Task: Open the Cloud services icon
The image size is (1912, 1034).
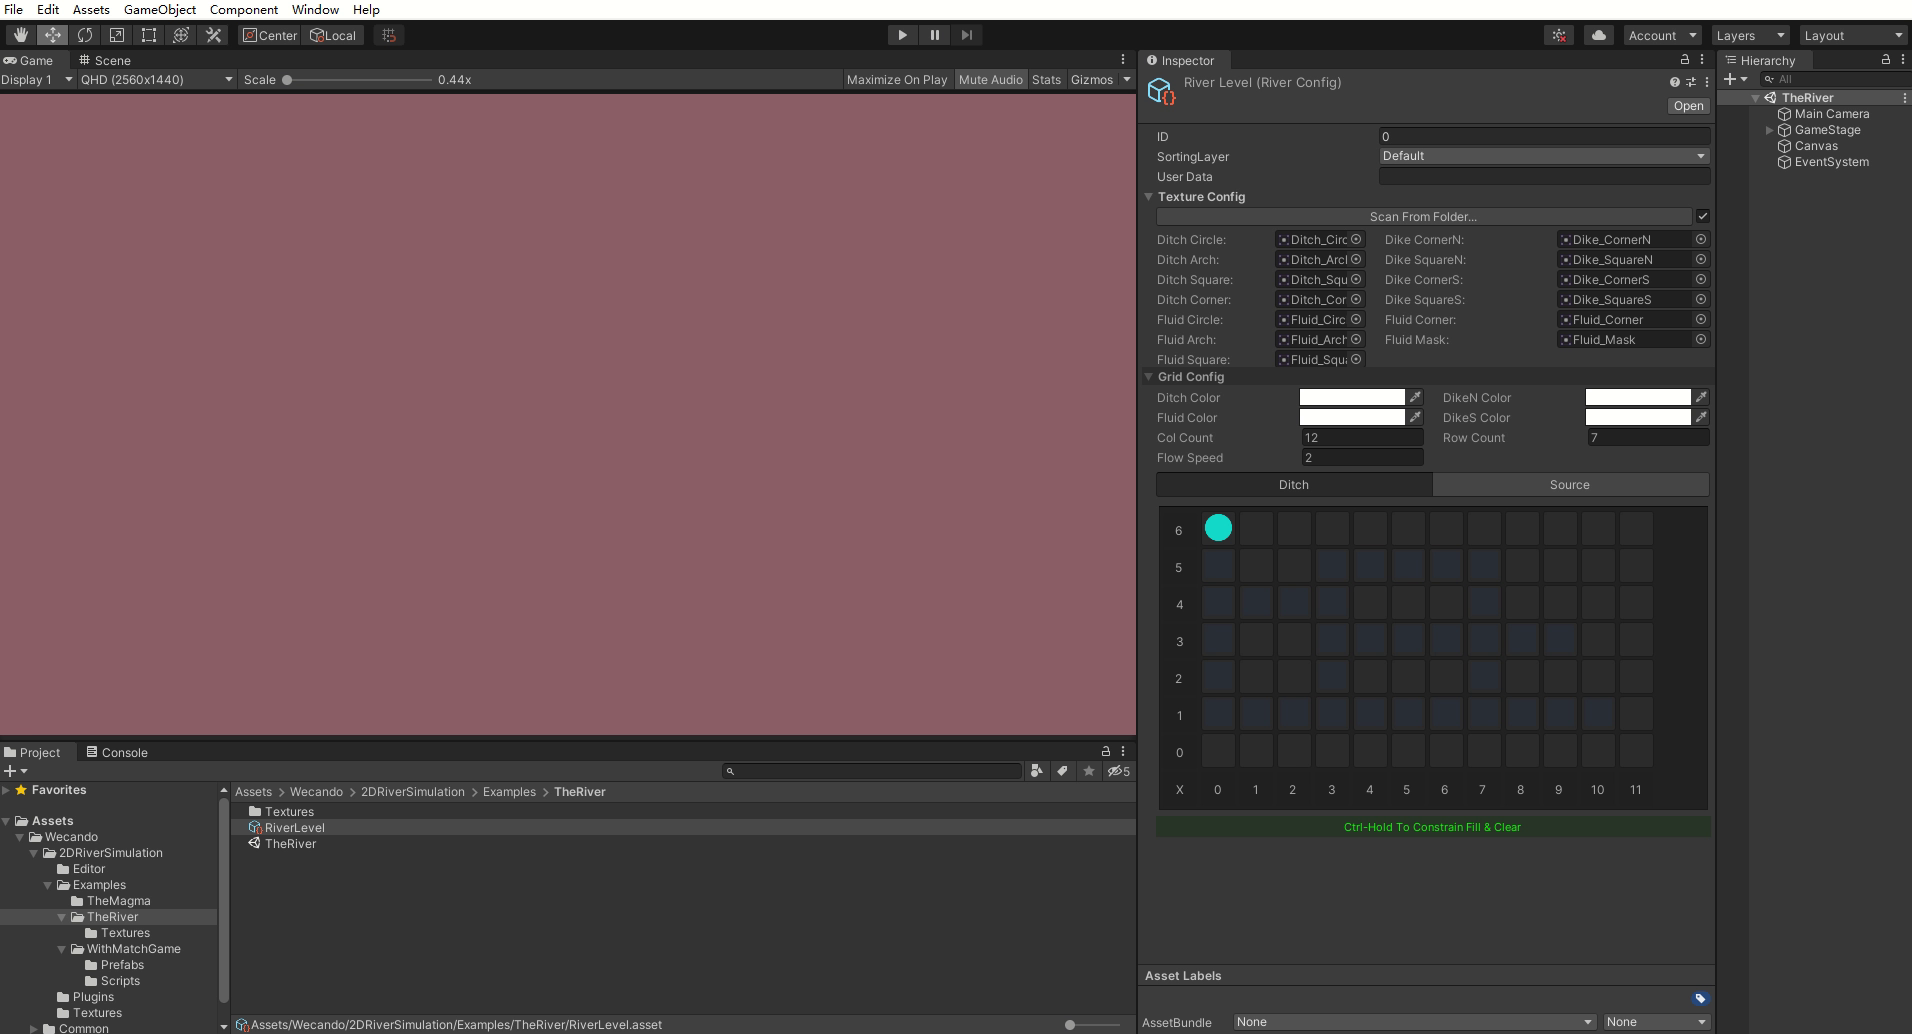Action: [x=1599, y=35]
